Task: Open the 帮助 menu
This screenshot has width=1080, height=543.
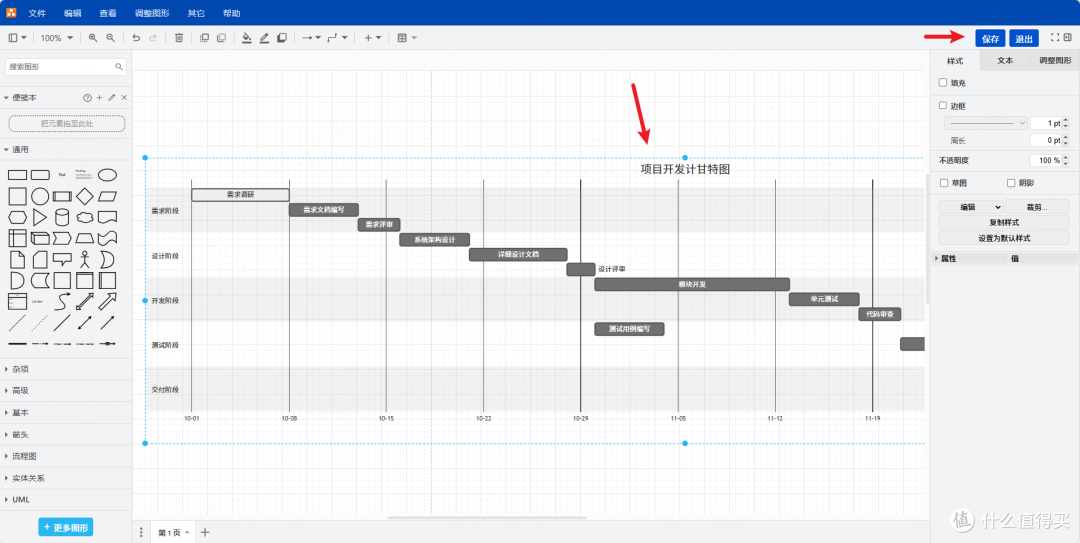Action: click(232, 13)
